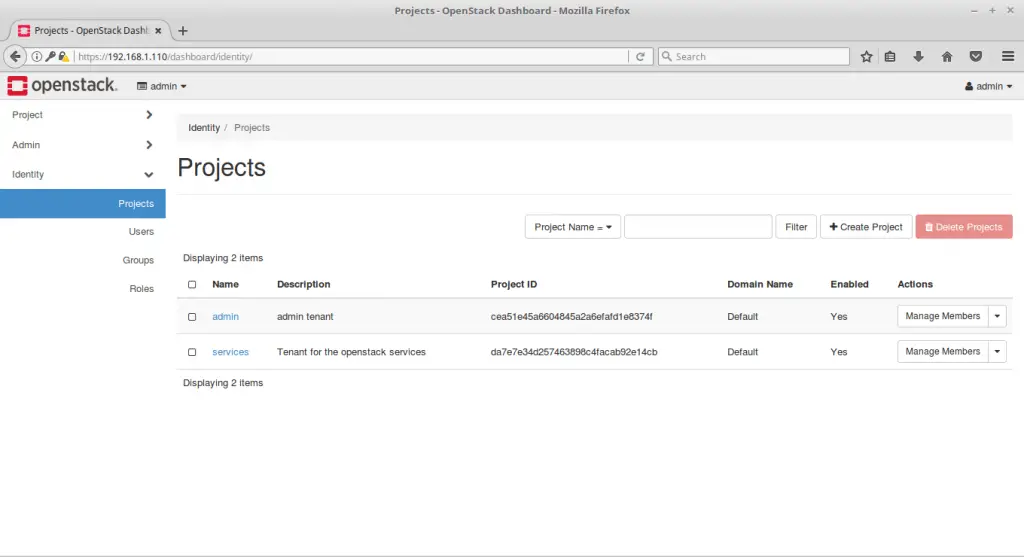Screen dimensions: 1024x557
Task: Select project ID da7e7e34d257463898c4facab92e14cb
Action: 574,352
